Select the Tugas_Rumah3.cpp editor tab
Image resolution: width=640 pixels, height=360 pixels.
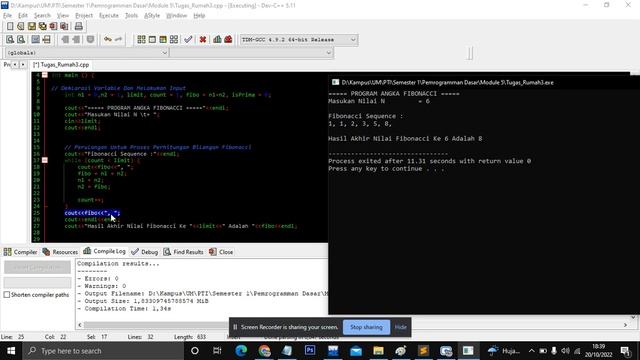pos(61,64)
